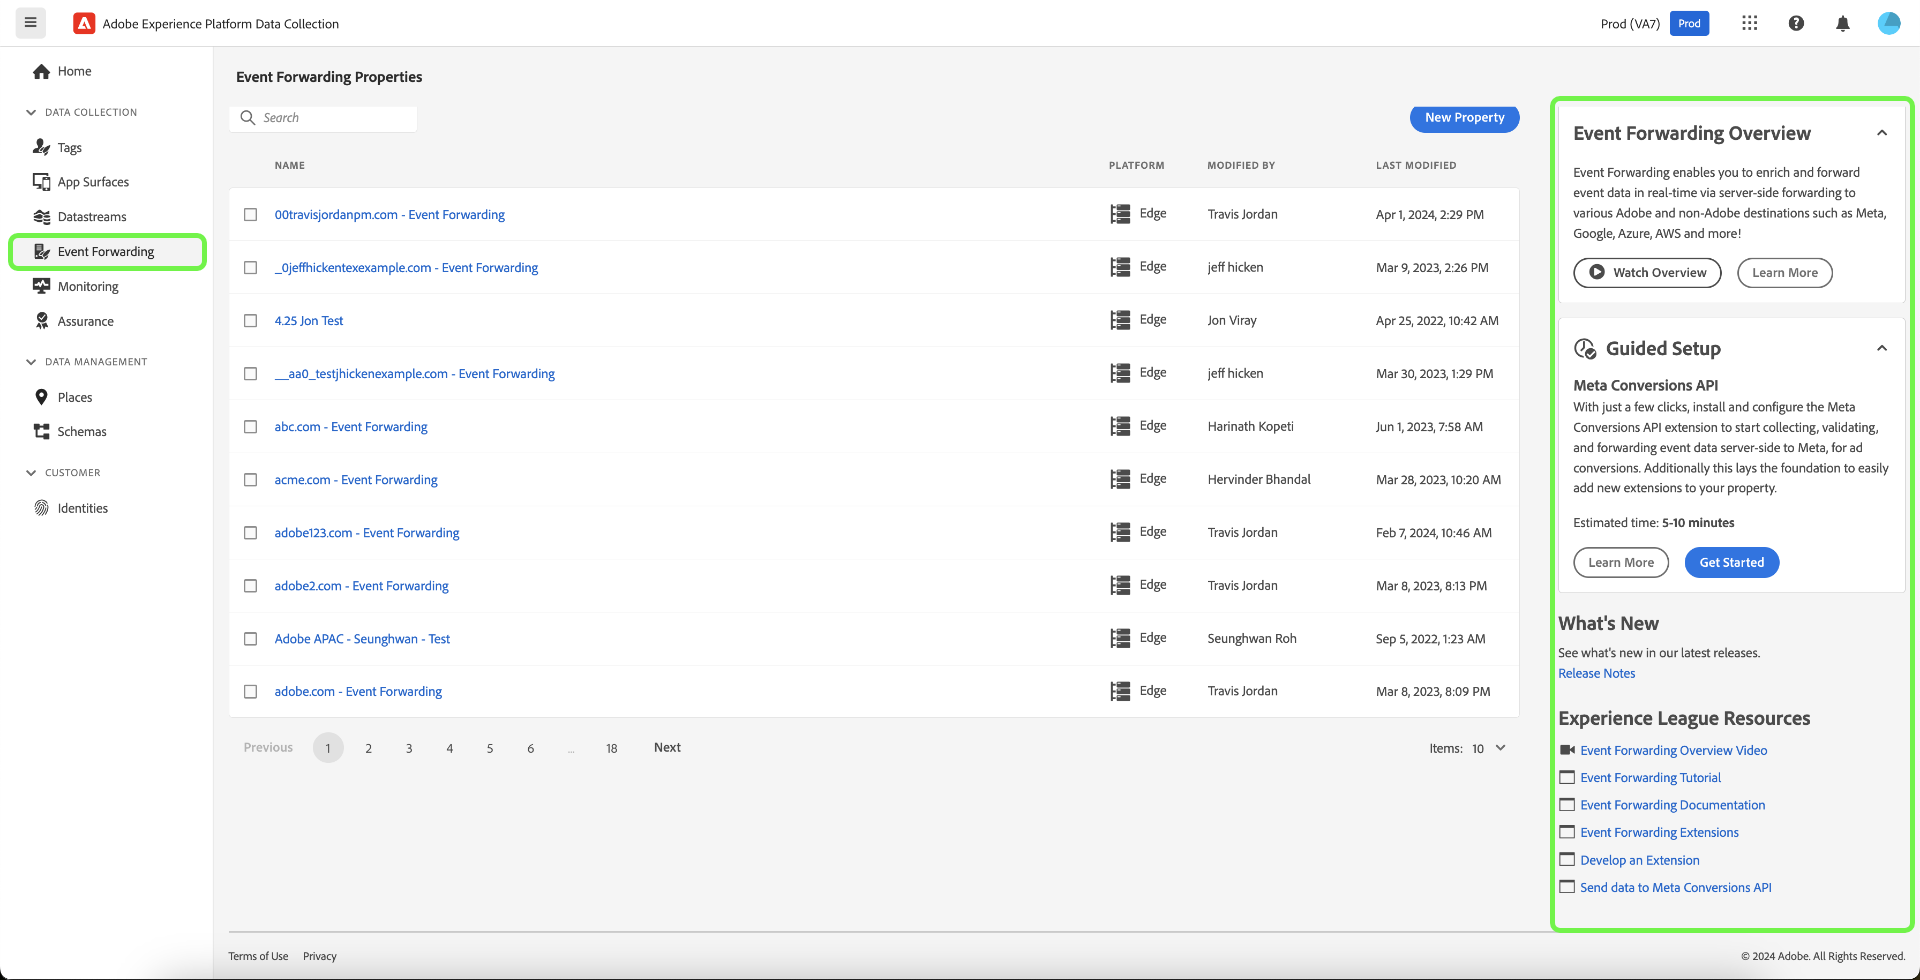The width and height of the screenshot is (1920, 980).
Task: Select the 4.25 Jon Test checkbox
Action: (251, 321)
